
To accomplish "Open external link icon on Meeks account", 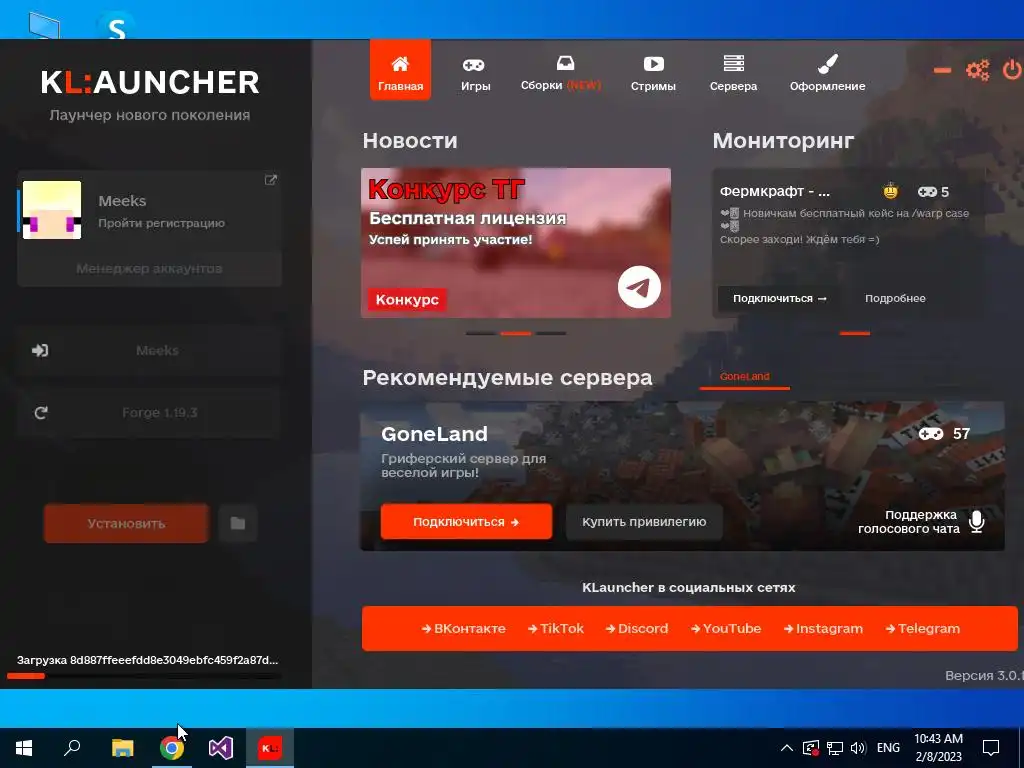I will tap(270, 180).
